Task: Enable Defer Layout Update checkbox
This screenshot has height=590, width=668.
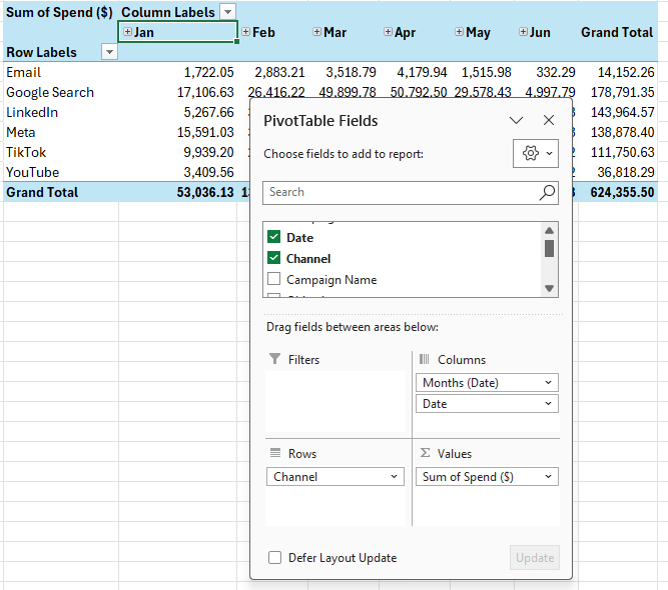Action: pos(275,557)
